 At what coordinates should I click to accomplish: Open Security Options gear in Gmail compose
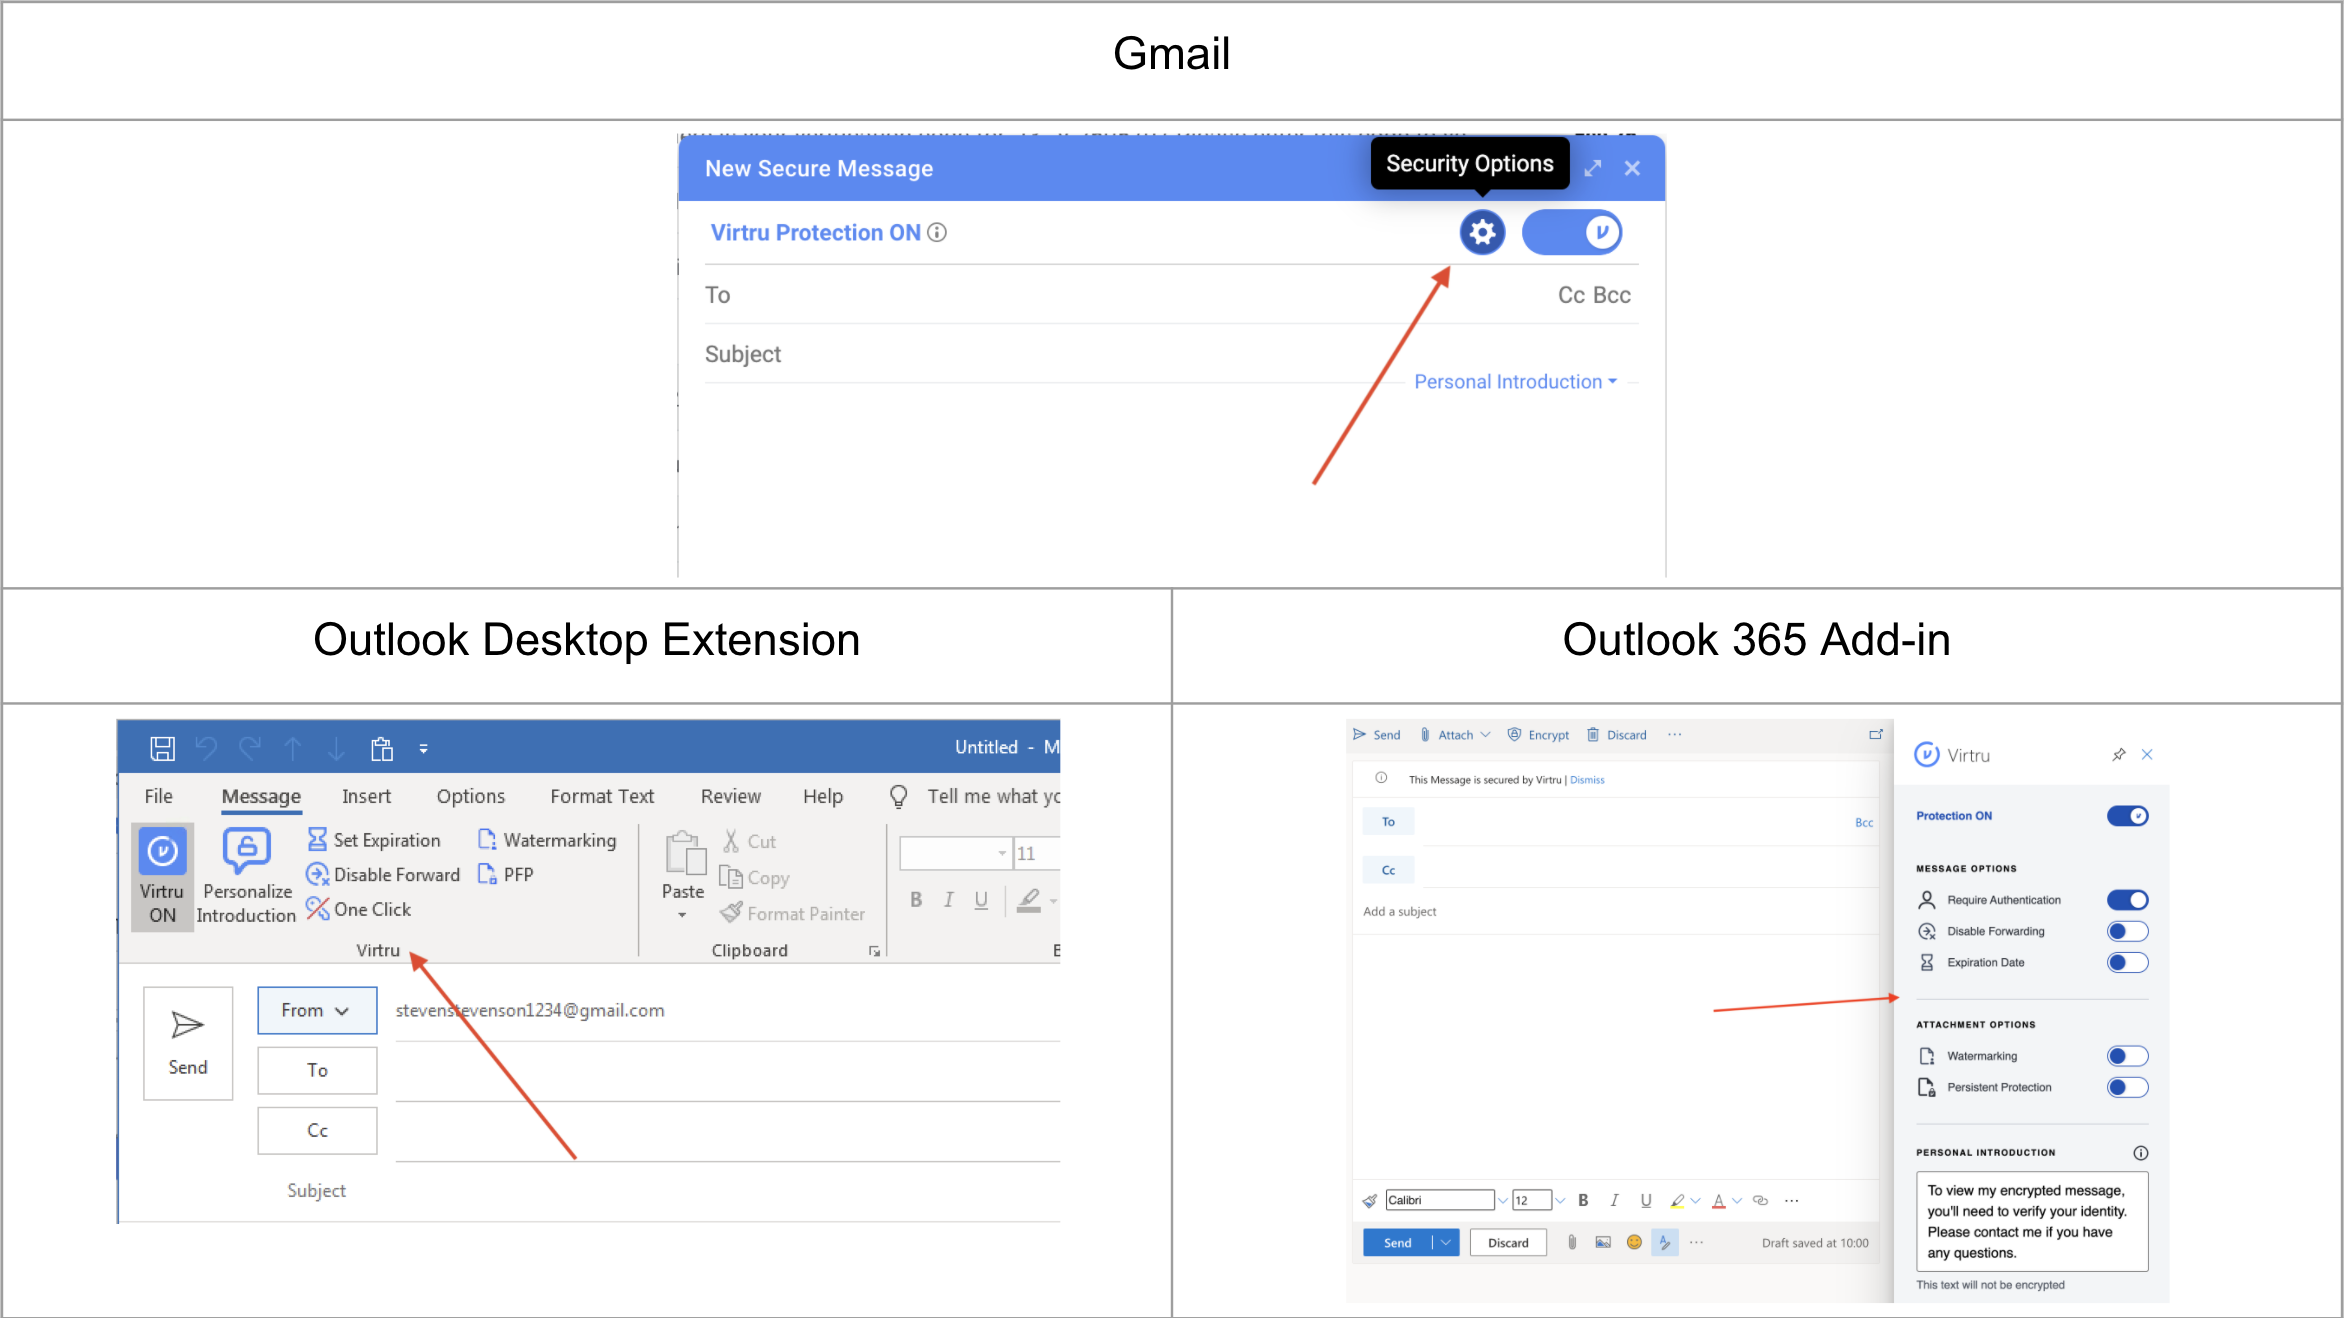(x=1482, y=233)
